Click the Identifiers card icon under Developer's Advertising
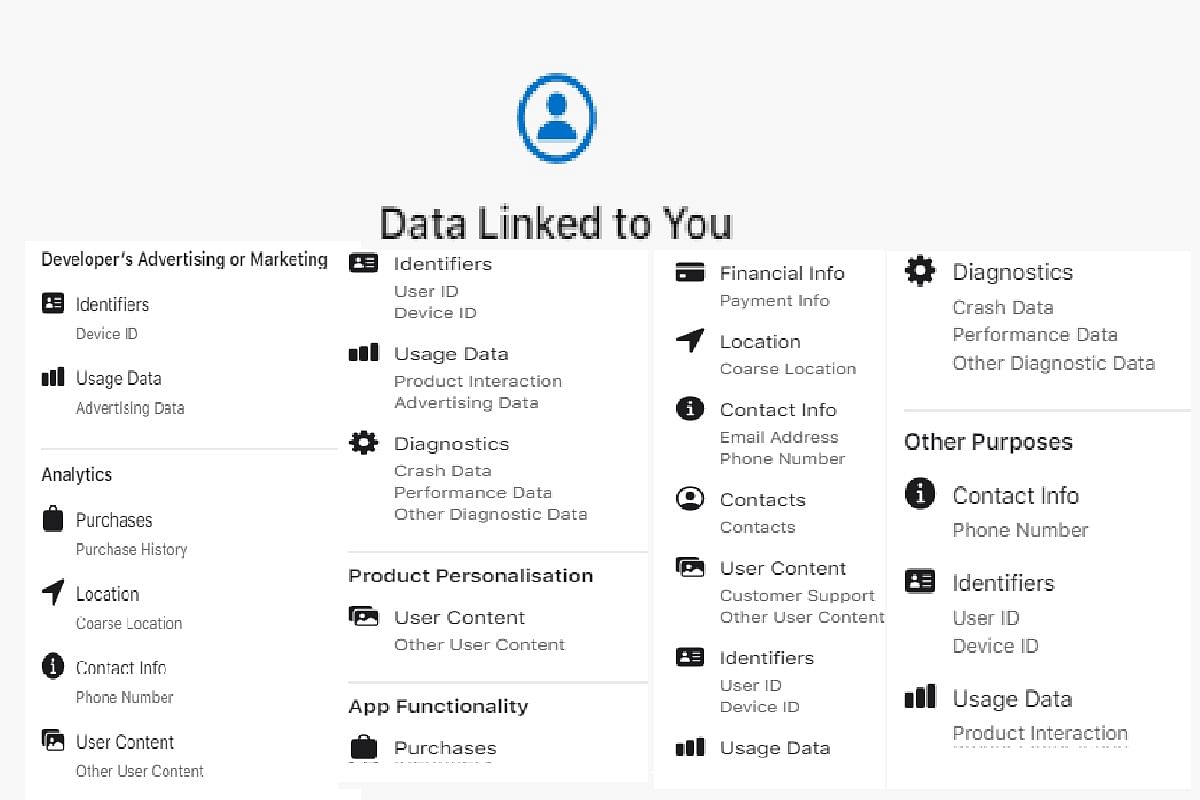 tap(53, 303)
